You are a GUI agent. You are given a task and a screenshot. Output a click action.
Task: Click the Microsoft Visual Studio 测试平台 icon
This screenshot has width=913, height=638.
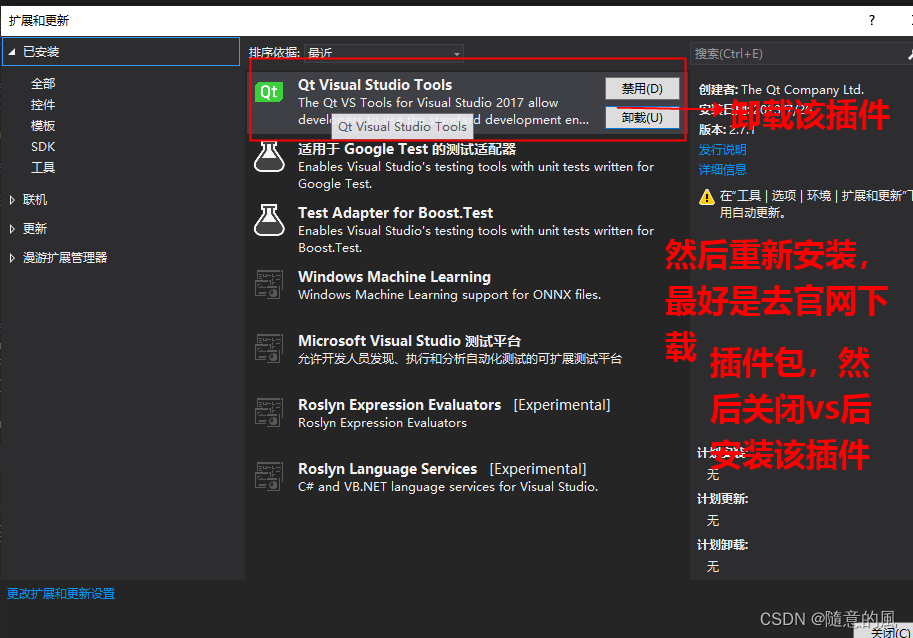click(x=269, y=348)
